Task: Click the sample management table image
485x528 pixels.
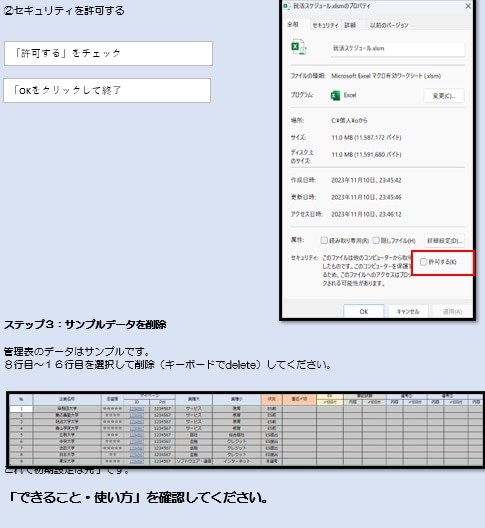Action: tap(246, 429)
